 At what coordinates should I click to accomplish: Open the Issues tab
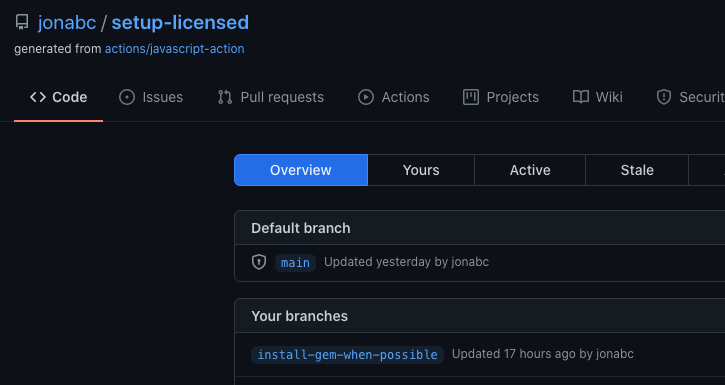(151, 97)
